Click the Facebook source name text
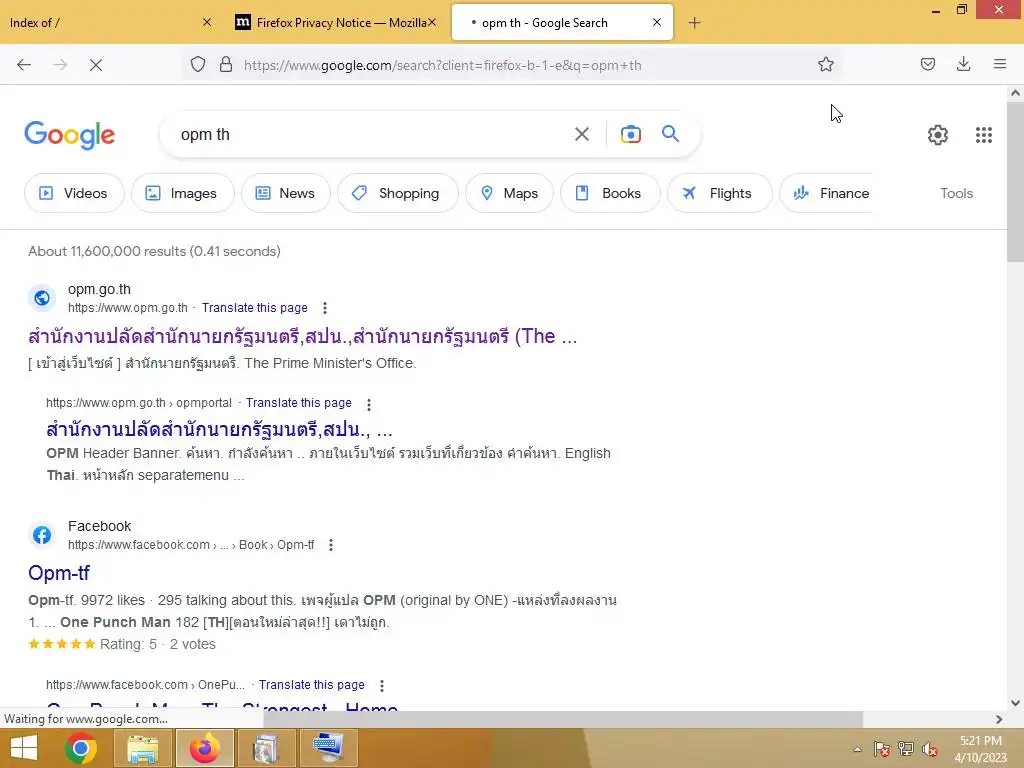Screen dimensions: 1024x768 click(x=99, y=526)
